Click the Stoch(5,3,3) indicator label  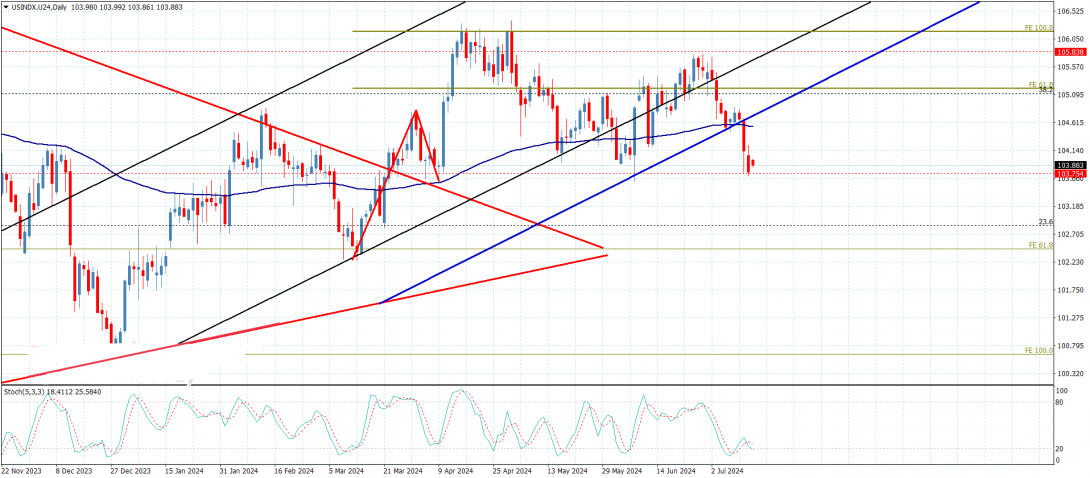click(x=23, y=393)
